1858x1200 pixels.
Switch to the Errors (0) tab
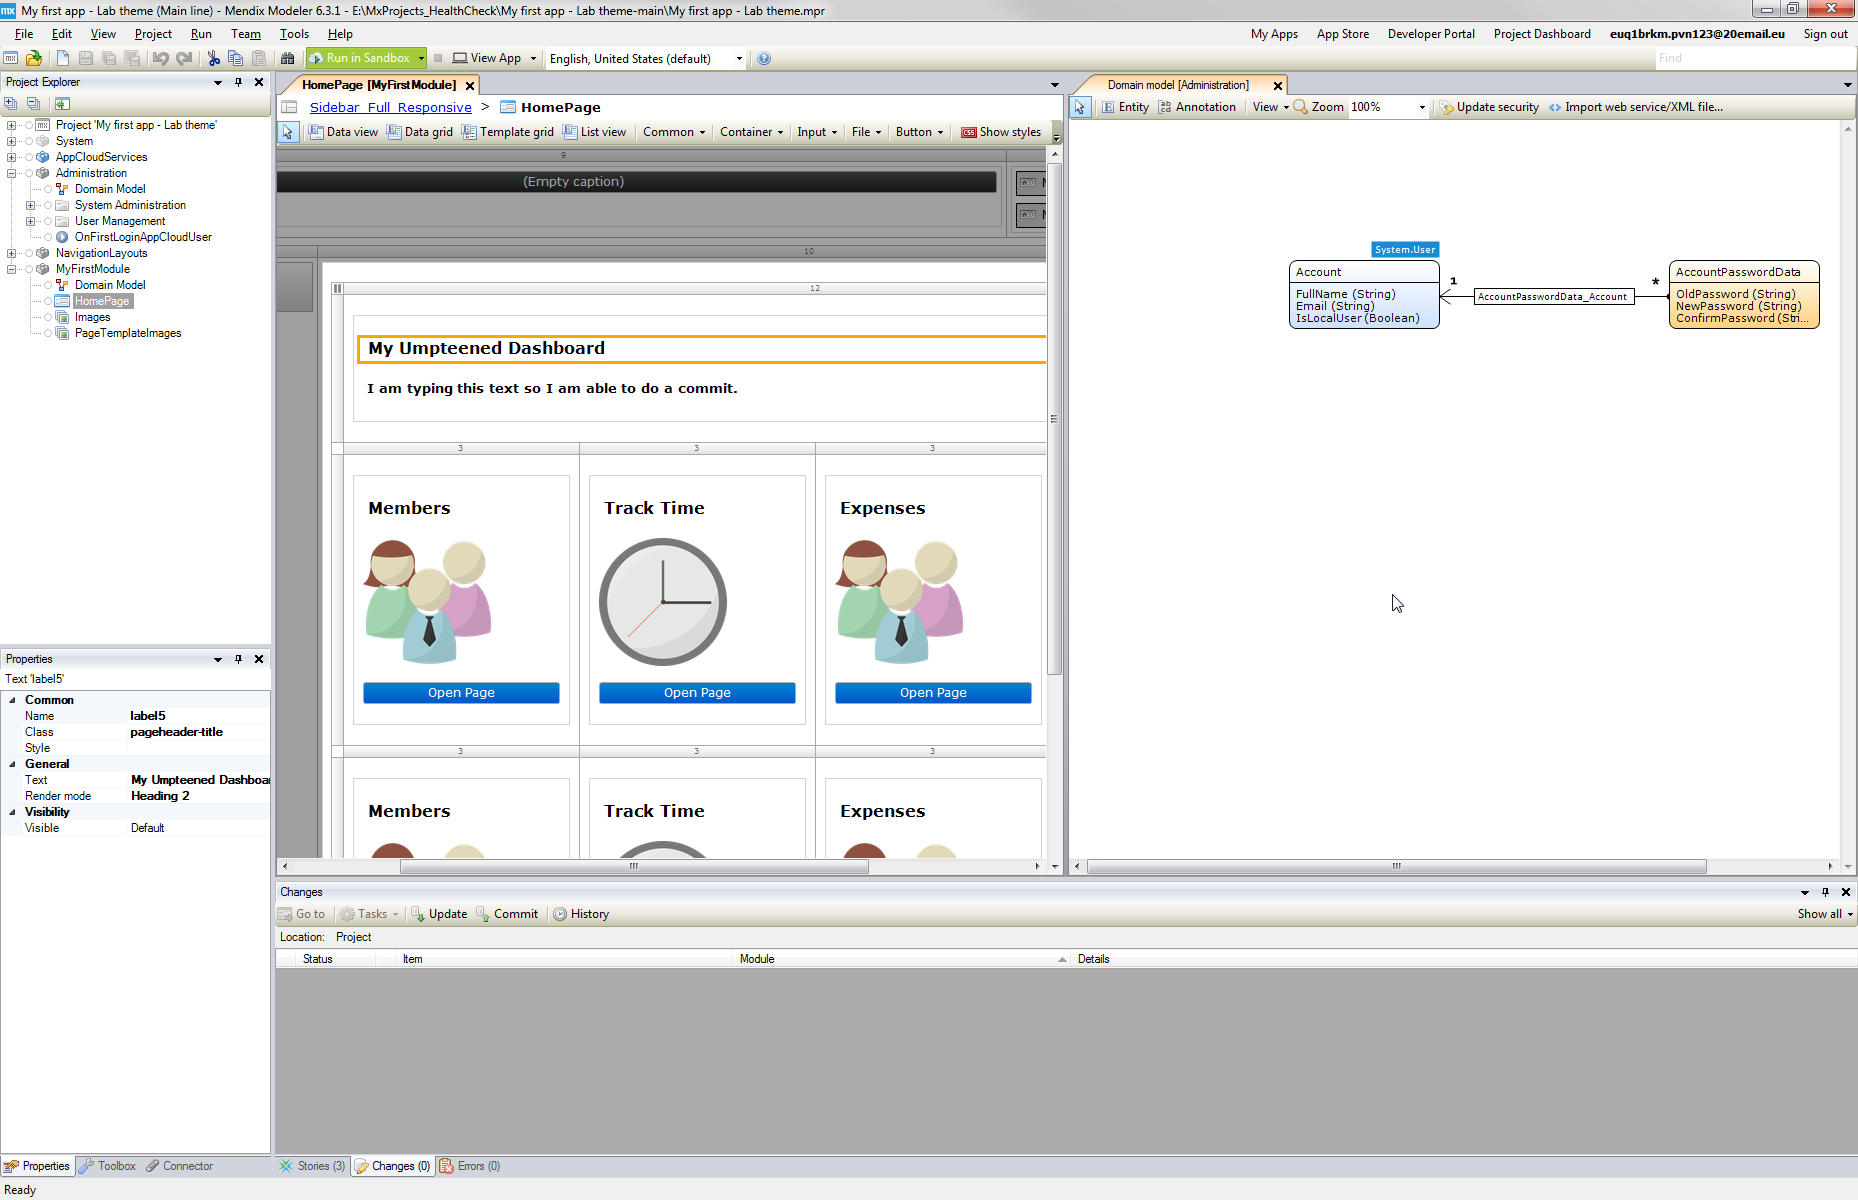click(470, 1166)
